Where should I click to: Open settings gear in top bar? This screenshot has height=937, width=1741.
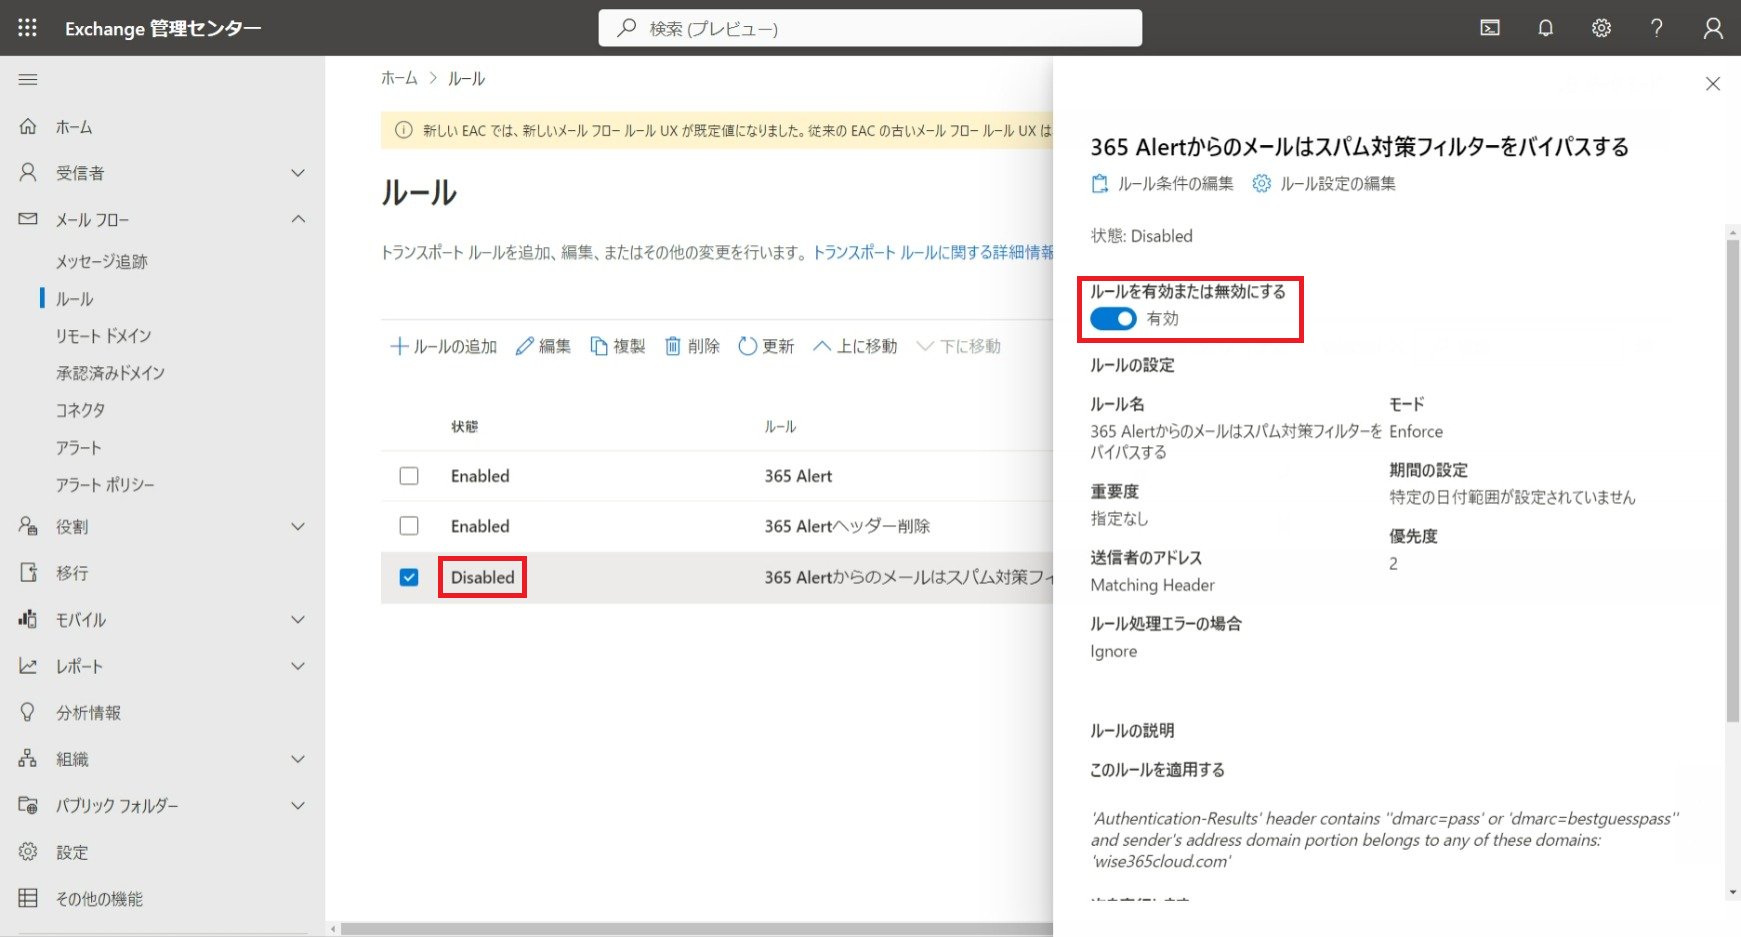tap(1601, 28)
